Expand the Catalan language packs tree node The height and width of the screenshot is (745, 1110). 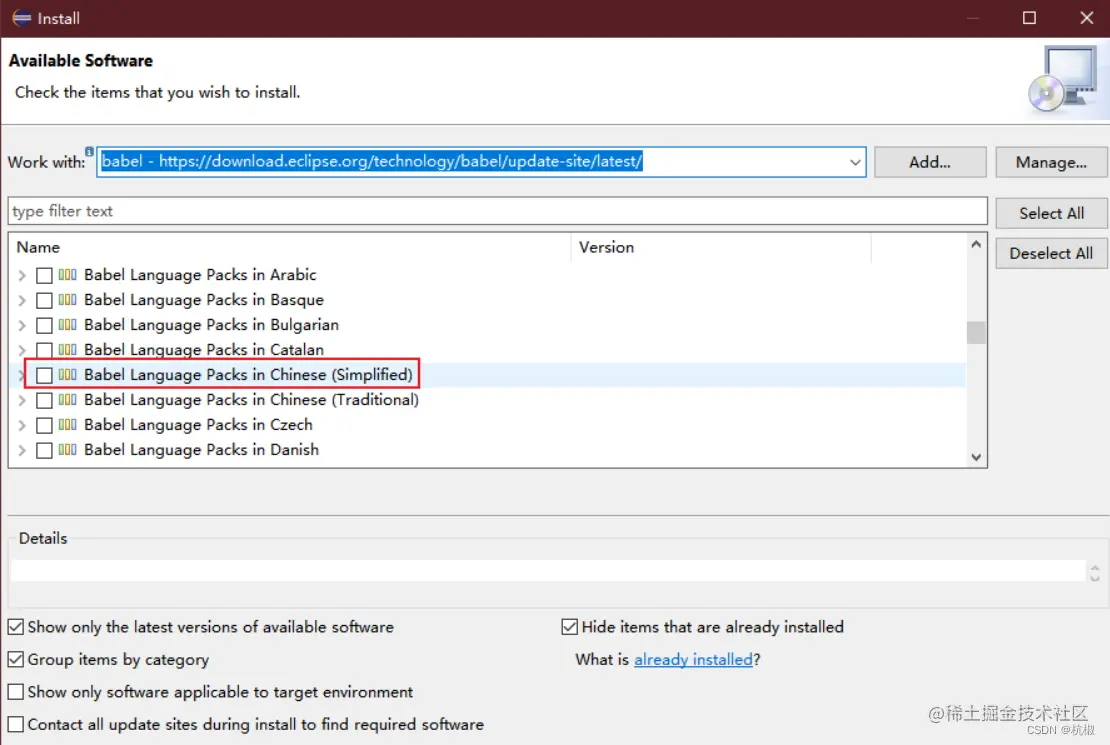point(22,350)
